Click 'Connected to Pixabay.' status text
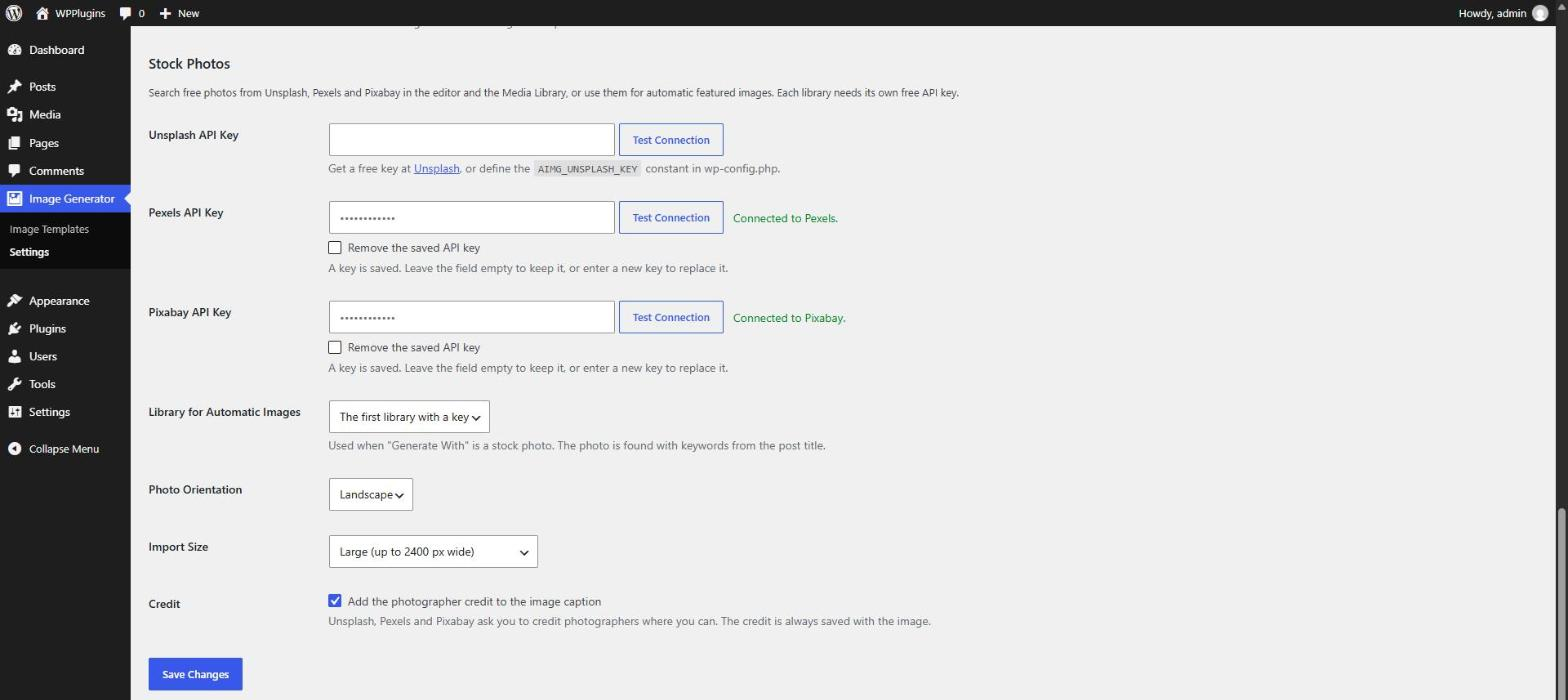Image resolution: width=1568 pixels, height=700 pixels. (789, 318)
